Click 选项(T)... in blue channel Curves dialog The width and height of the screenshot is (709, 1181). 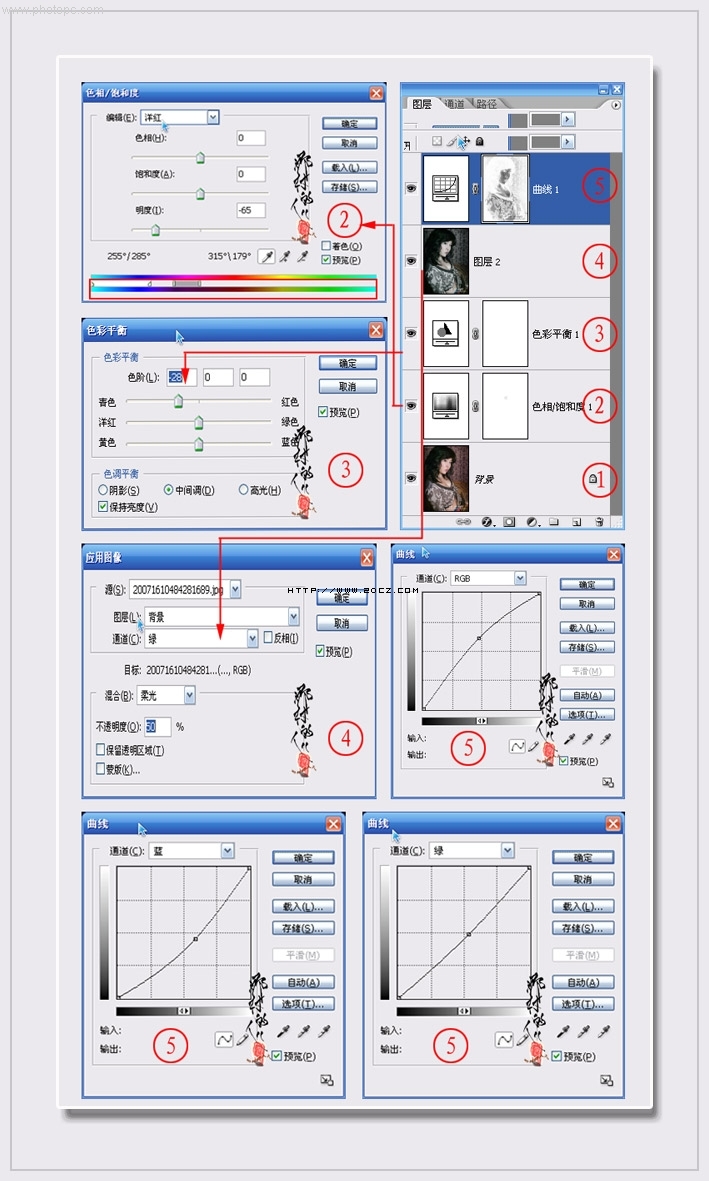click(303, 1004)
